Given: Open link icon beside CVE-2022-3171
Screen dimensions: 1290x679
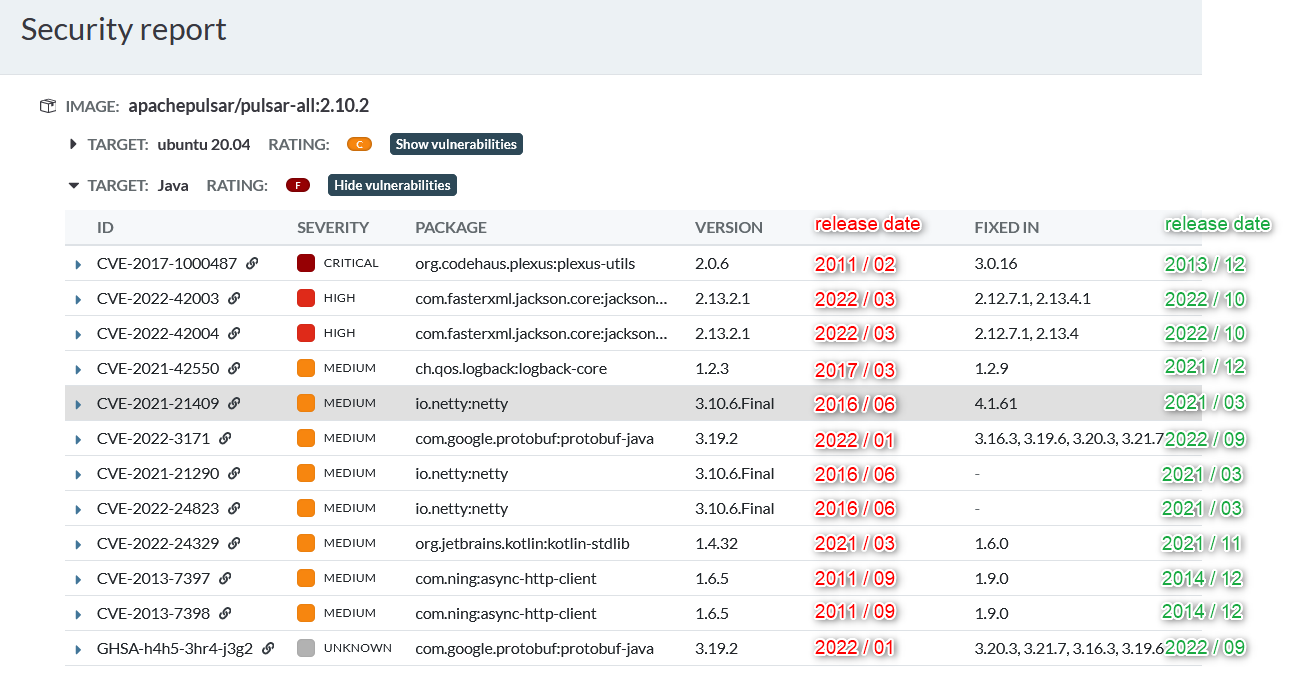Looking at the screenshot, I should pos(225,438).
